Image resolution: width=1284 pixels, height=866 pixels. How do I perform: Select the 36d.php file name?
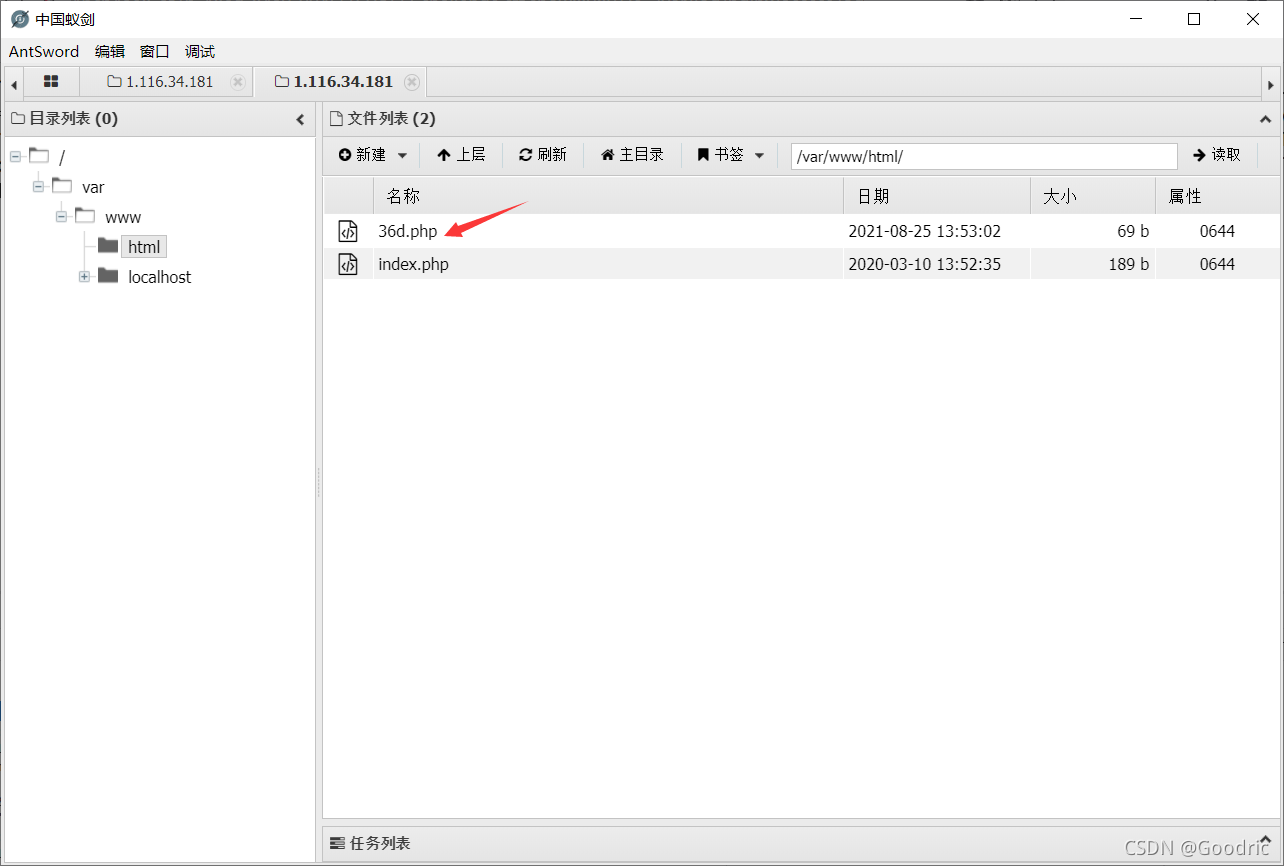(x=408, y=231)
